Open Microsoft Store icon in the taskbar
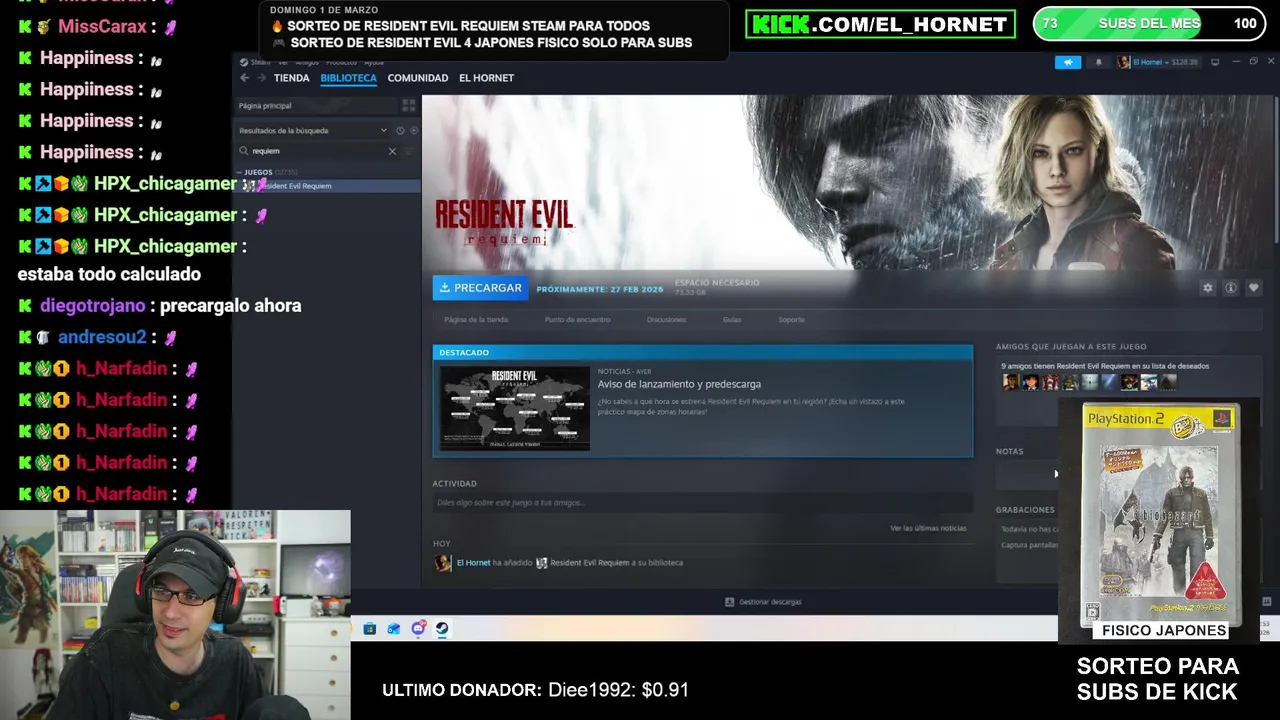 [x=370, y=629]
